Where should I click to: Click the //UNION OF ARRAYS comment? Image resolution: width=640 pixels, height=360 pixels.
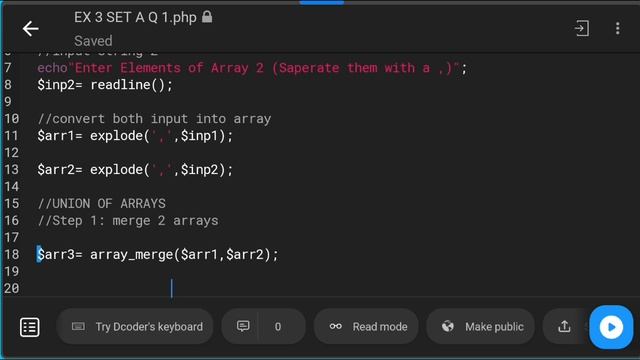101,203
